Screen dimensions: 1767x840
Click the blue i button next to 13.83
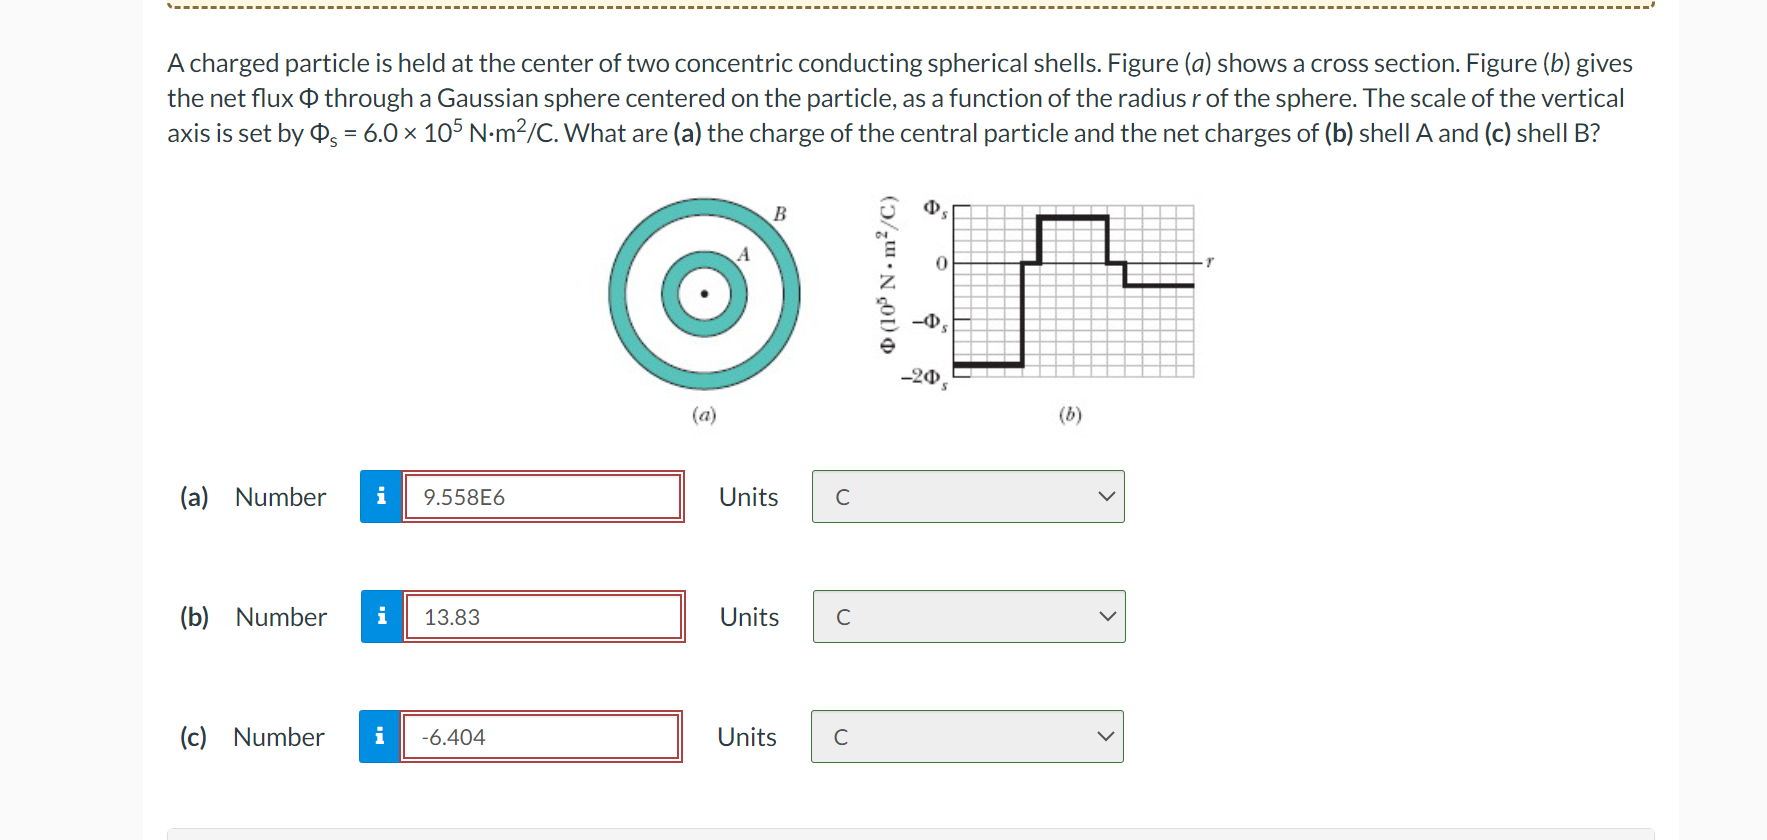pyautogui.click(x=380, y=617)
